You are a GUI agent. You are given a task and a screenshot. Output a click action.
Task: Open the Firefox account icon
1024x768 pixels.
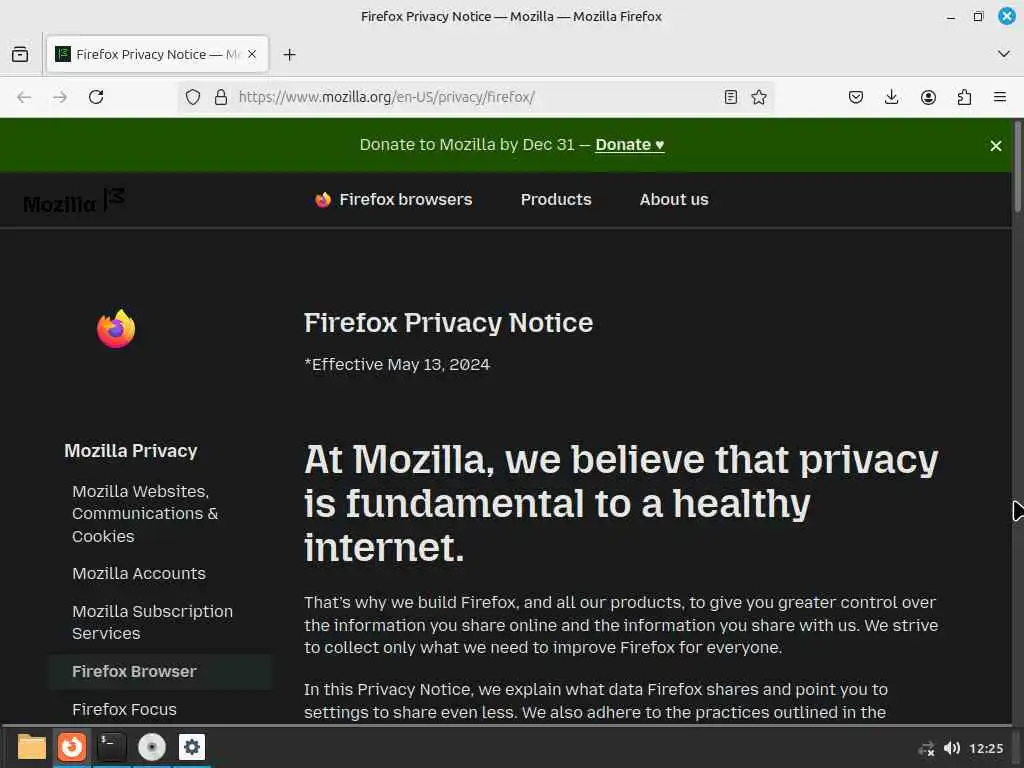928,97
